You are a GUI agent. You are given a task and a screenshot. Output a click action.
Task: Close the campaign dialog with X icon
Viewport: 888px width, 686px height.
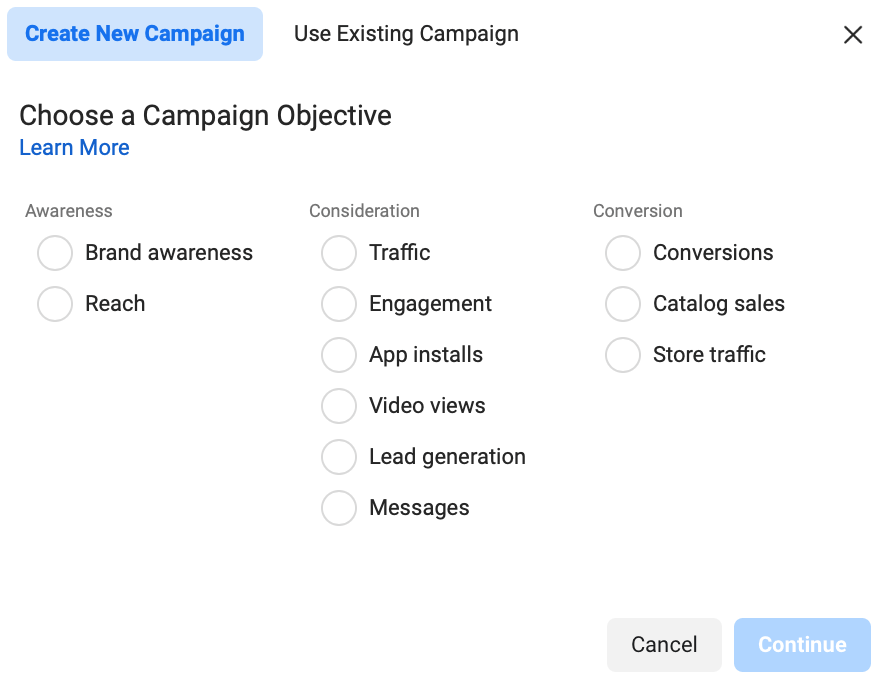(853, 35)
